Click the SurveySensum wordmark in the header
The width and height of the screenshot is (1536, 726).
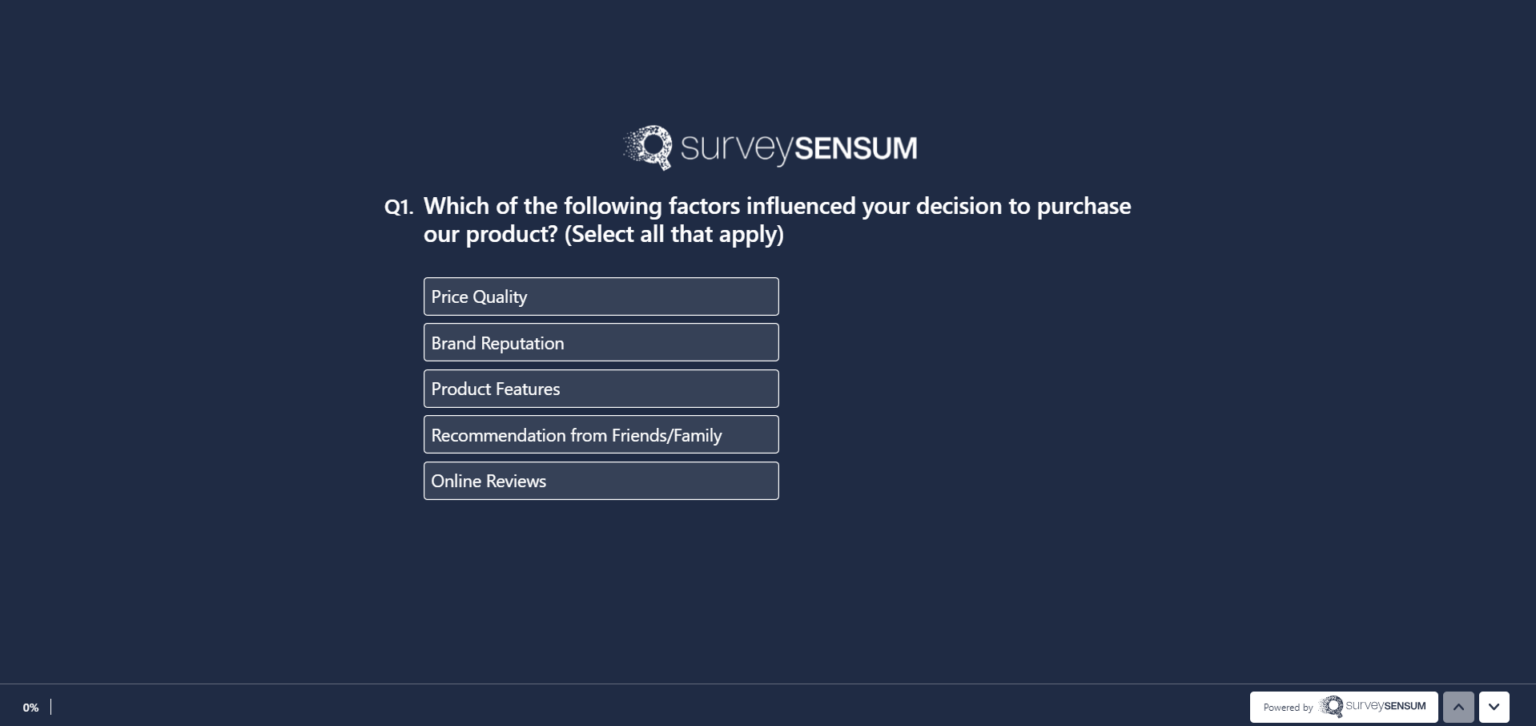[798, 149]
